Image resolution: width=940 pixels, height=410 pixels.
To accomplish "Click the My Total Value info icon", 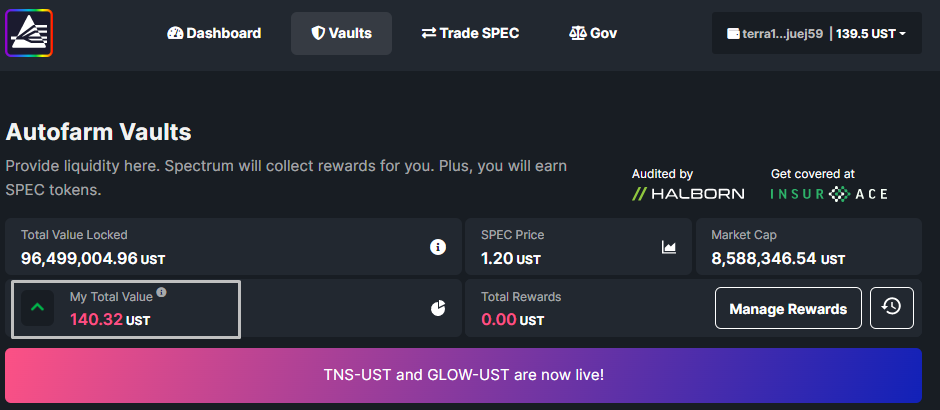I will point(162,293).
